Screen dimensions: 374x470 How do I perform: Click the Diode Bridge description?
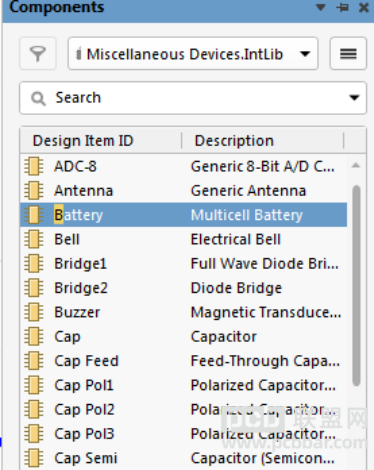pos(236,288)
